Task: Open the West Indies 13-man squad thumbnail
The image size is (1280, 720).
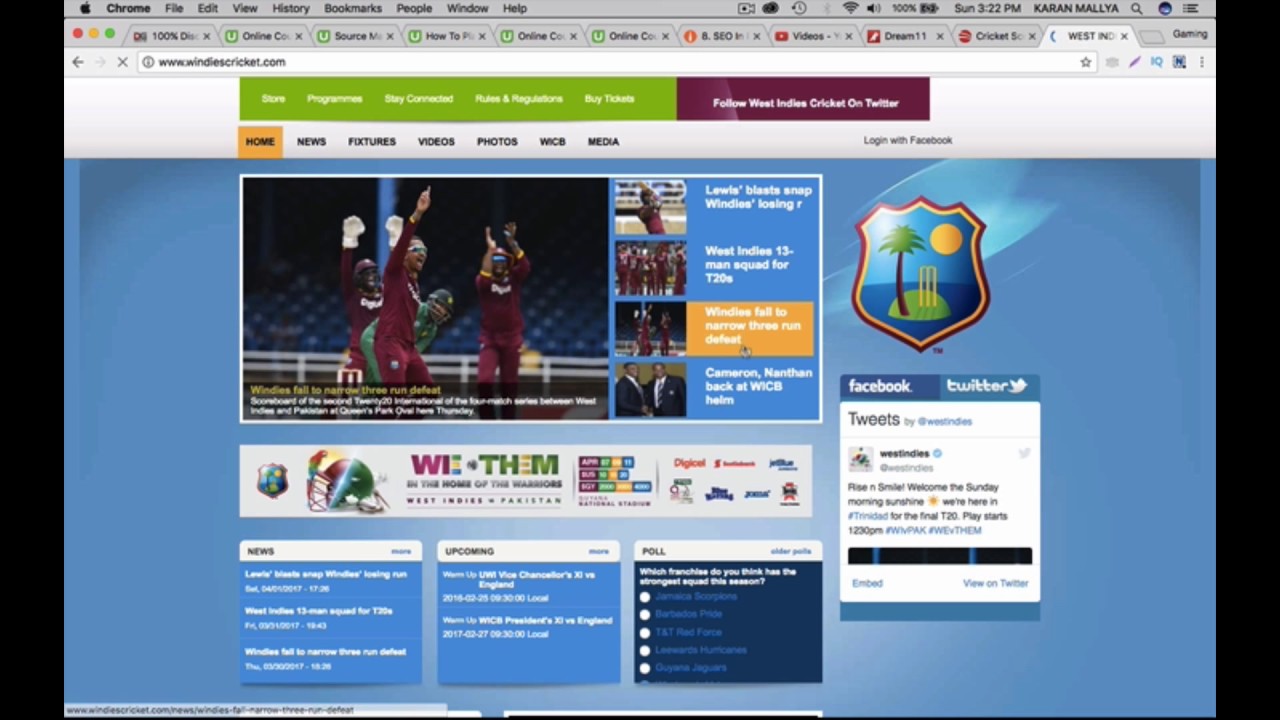Action: [650, 268]
